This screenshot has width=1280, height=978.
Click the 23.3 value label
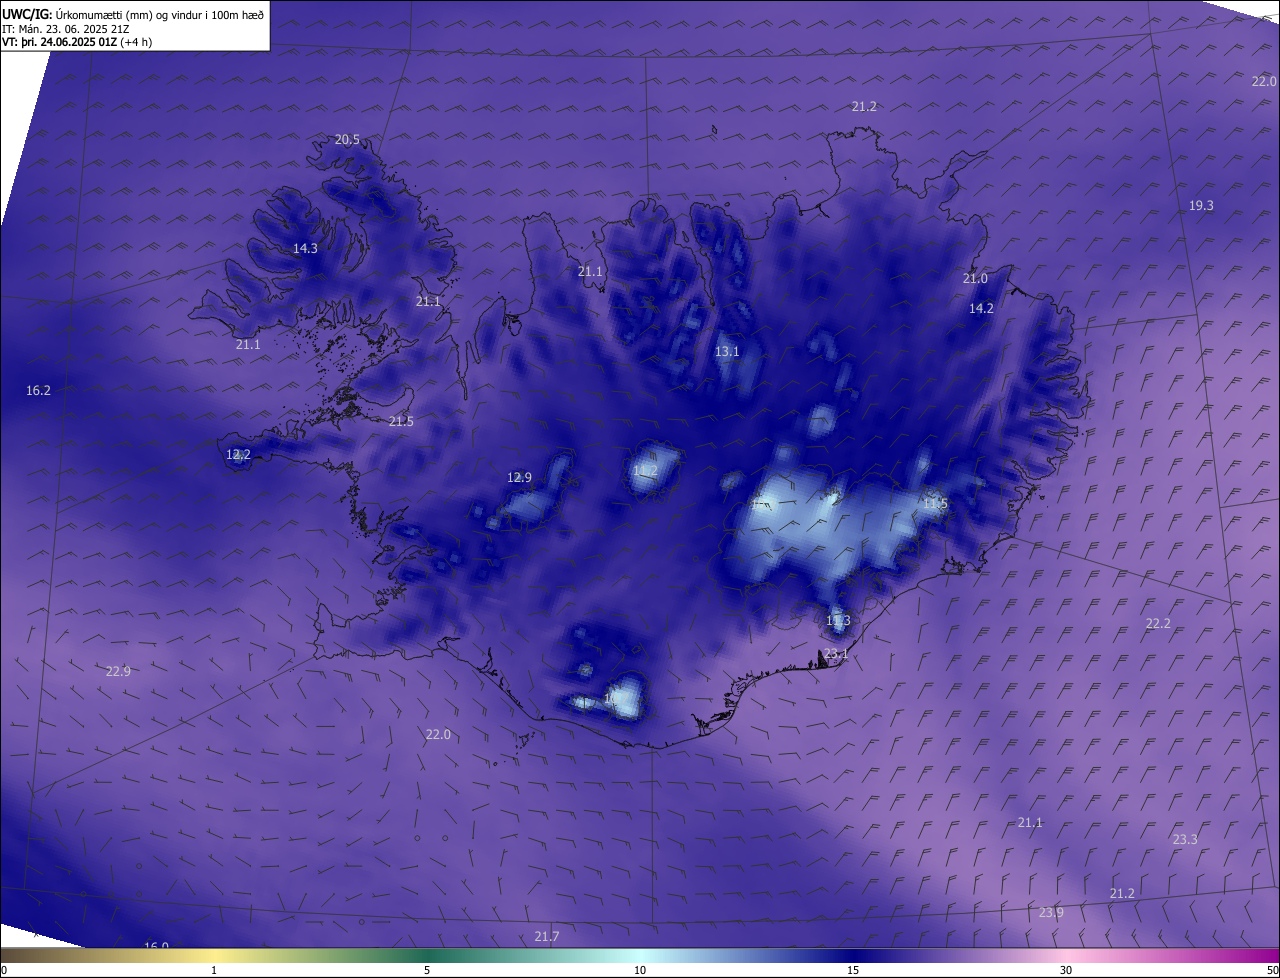(1184, 840)
